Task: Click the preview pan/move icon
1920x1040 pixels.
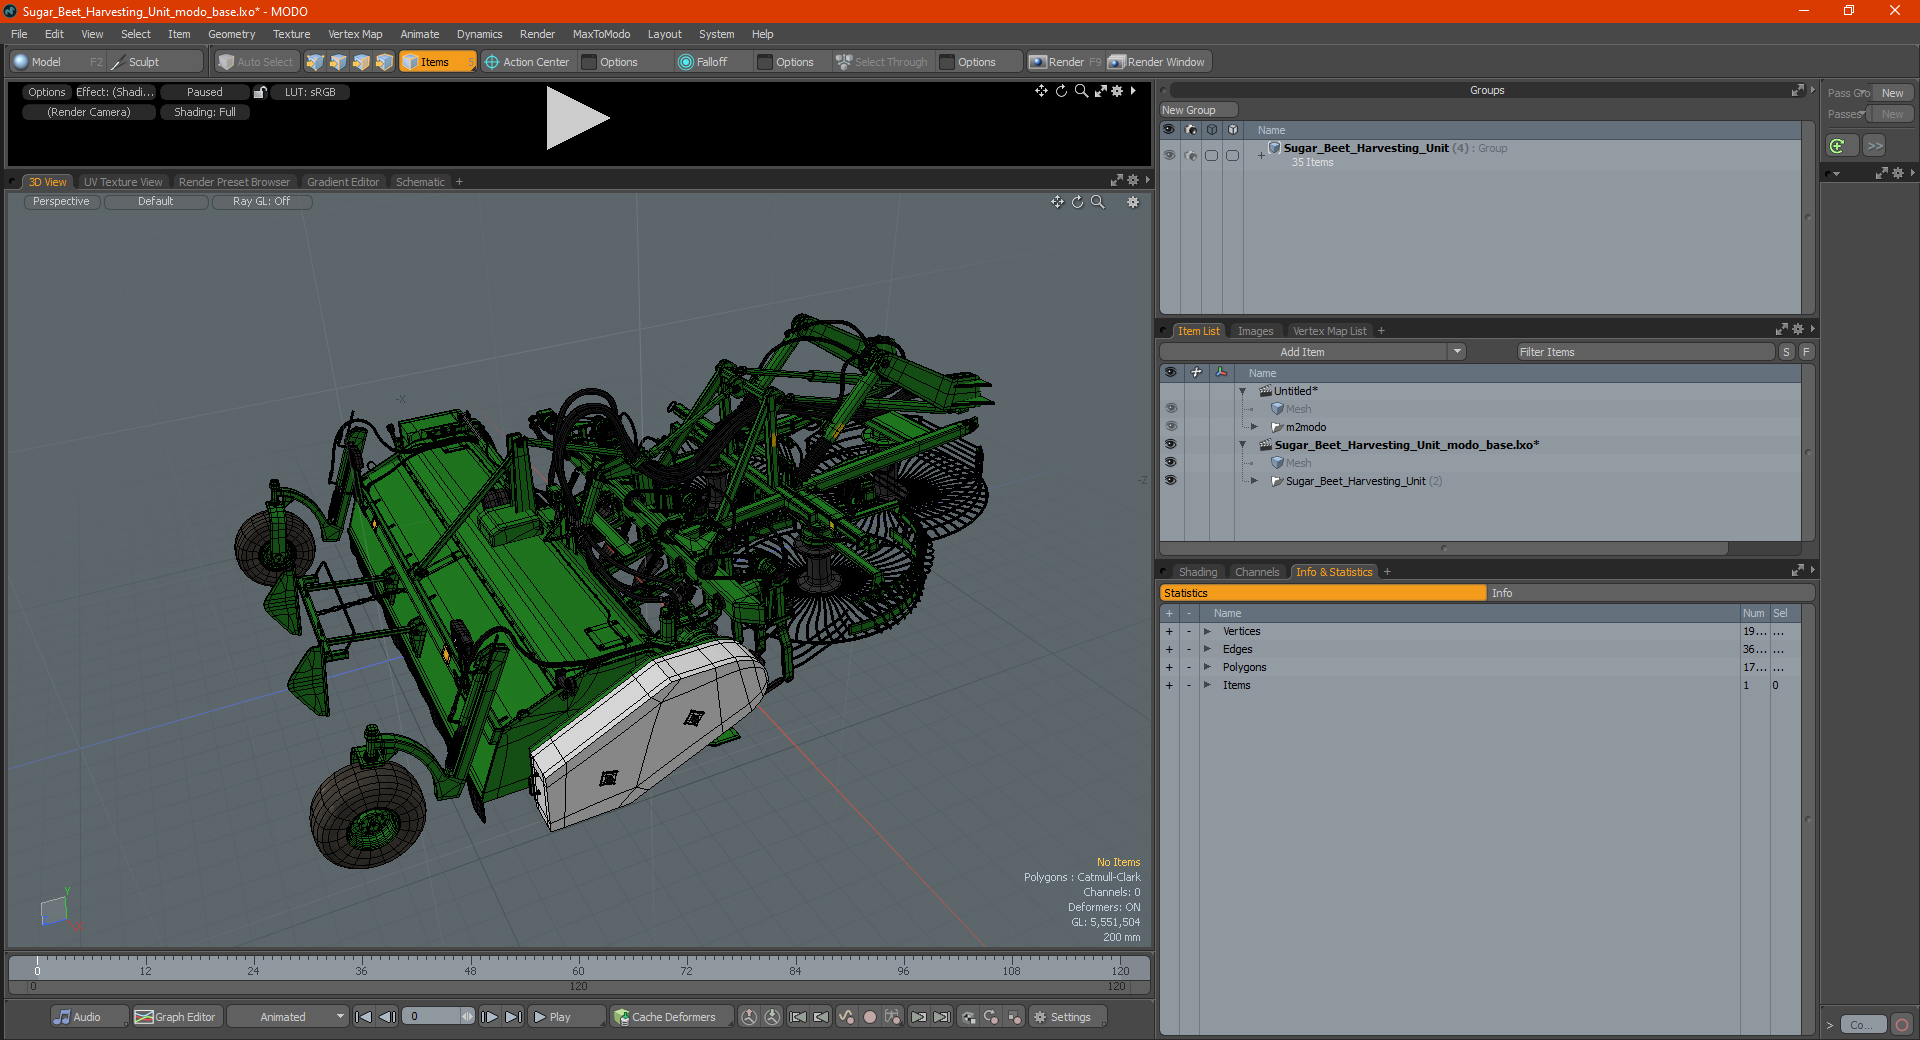Action: [x=1041, y=91]
